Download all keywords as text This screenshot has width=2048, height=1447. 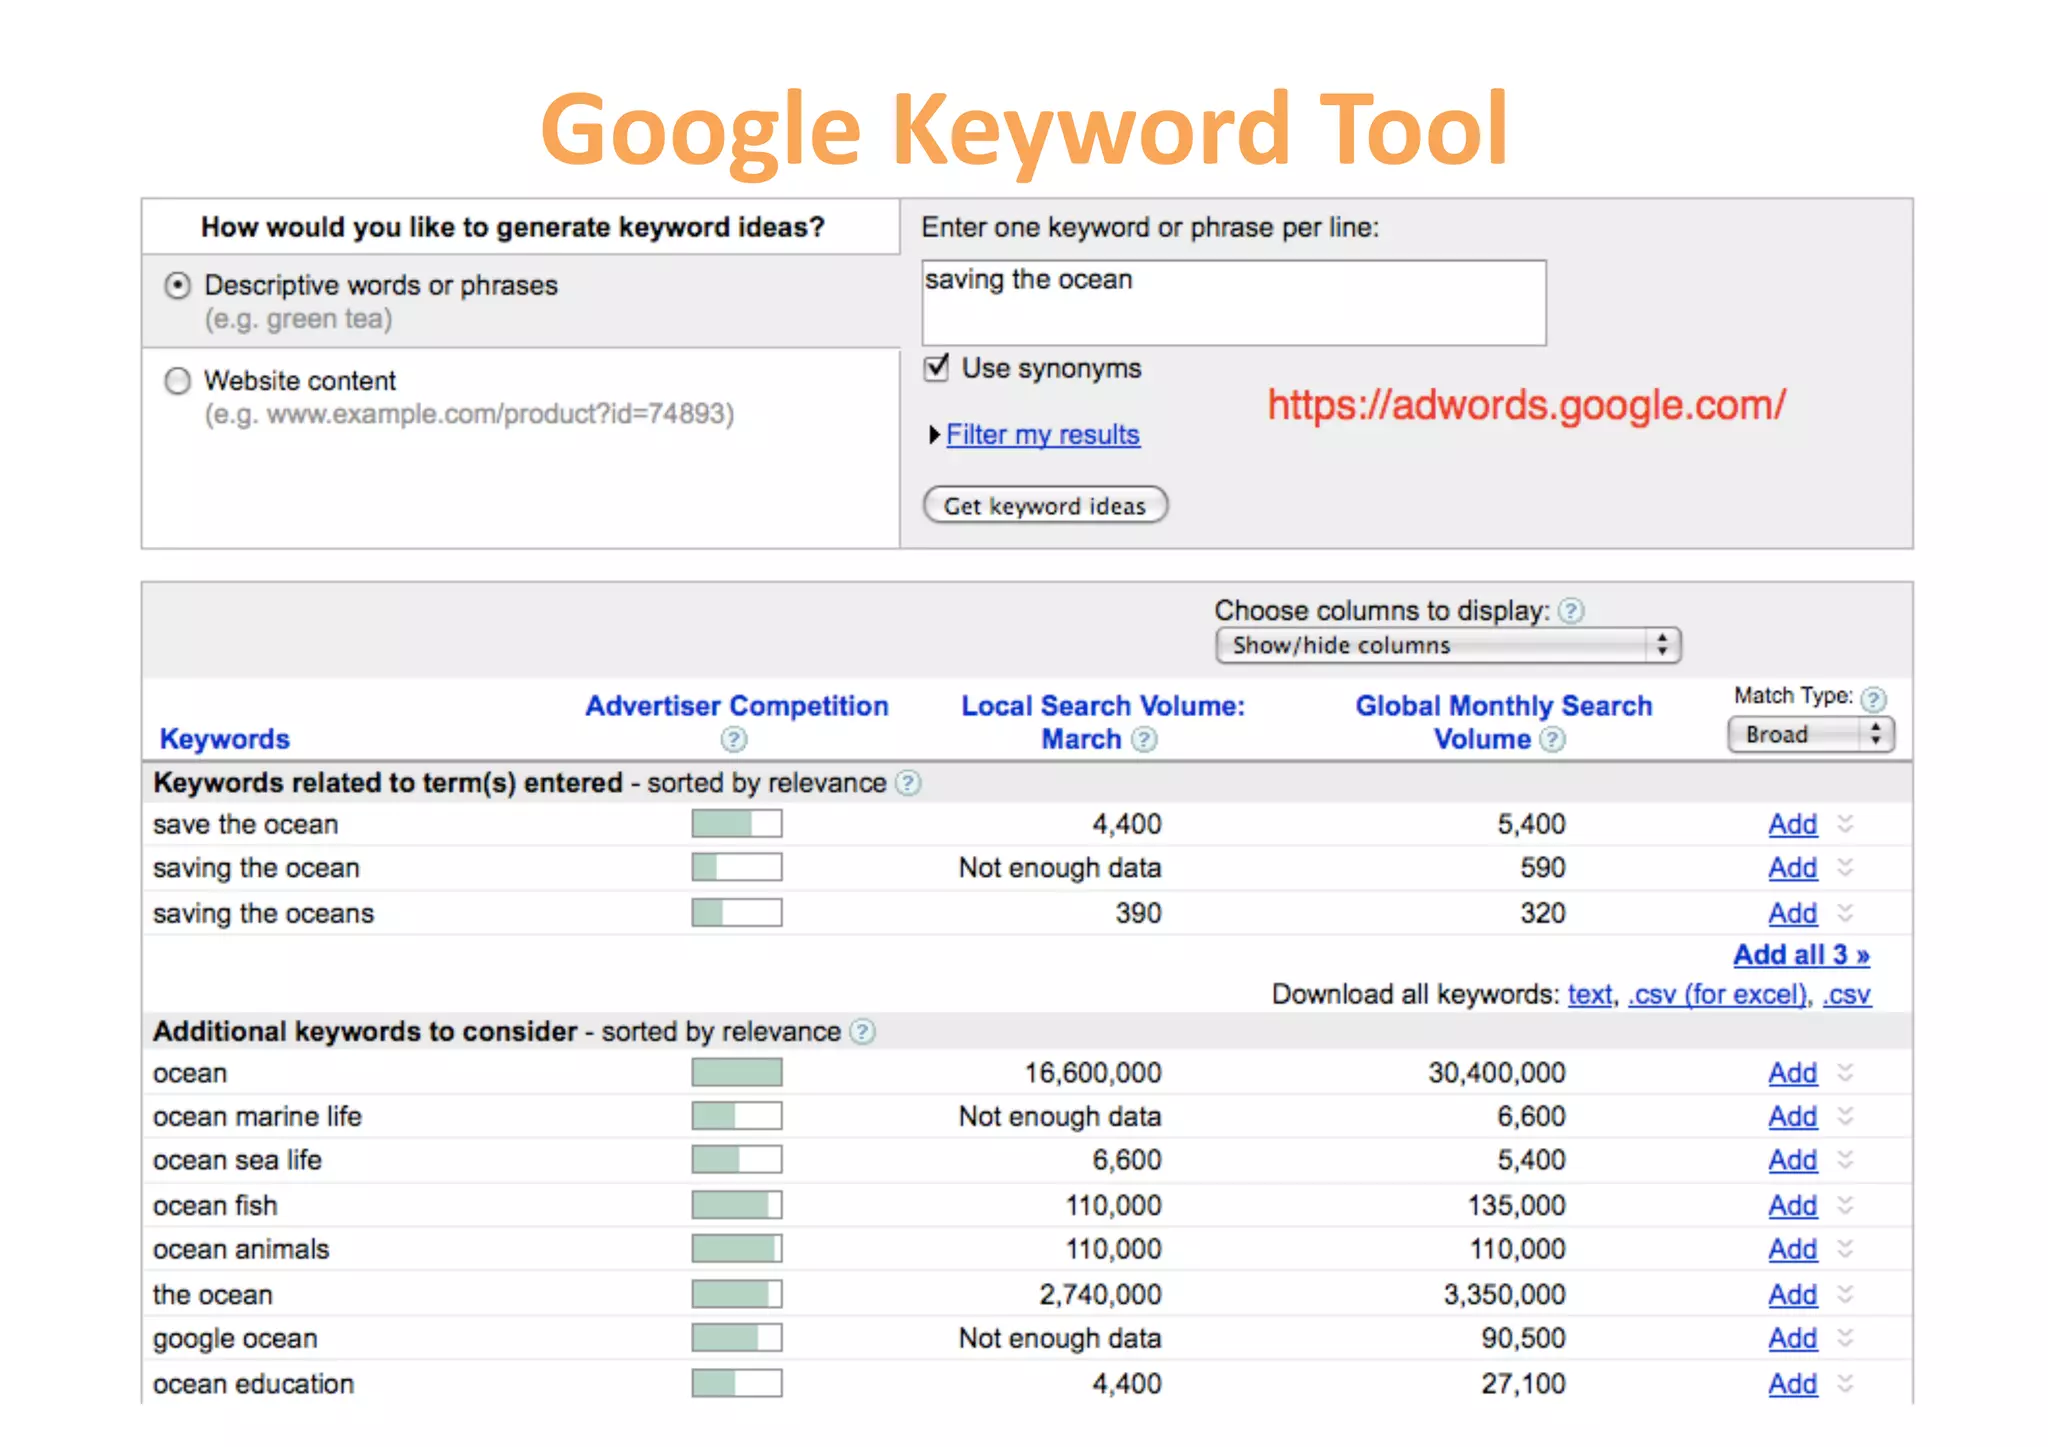pyautogui.click(x=1590, y=995)
